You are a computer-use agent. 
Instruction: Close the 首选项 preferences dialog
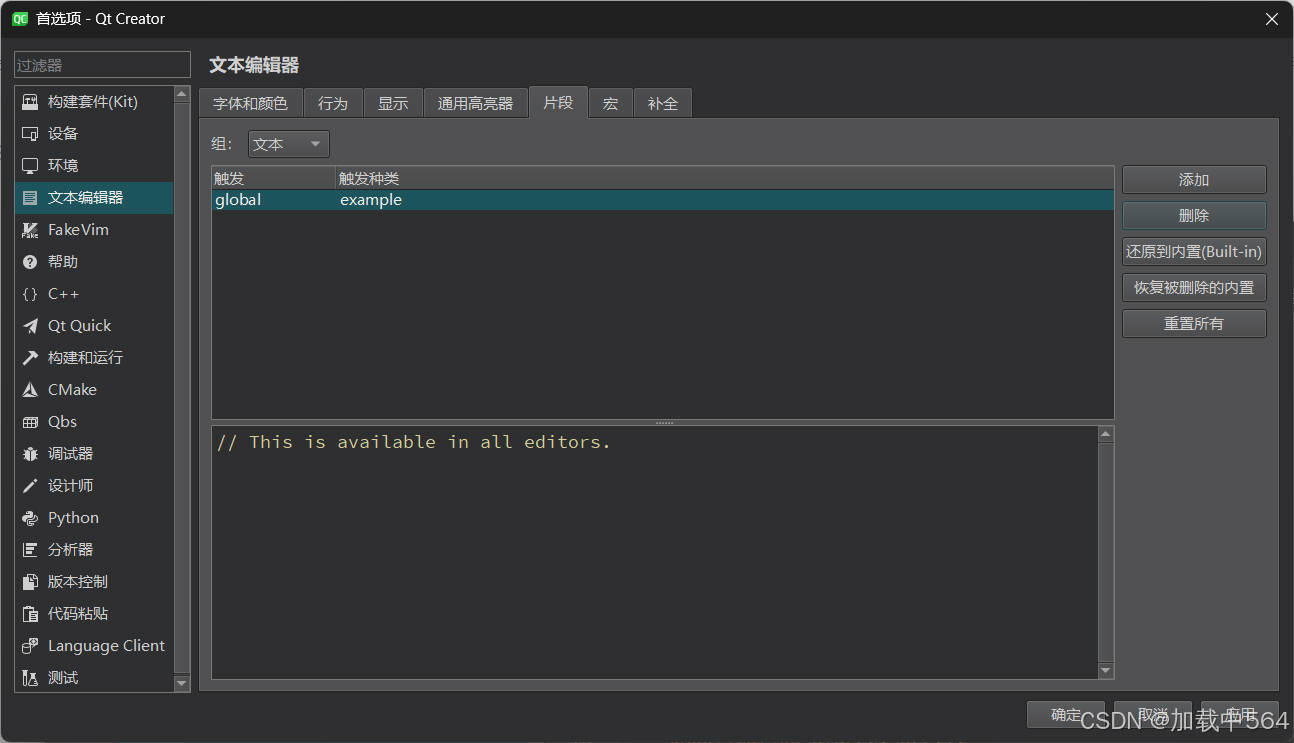coord(1272,19)
